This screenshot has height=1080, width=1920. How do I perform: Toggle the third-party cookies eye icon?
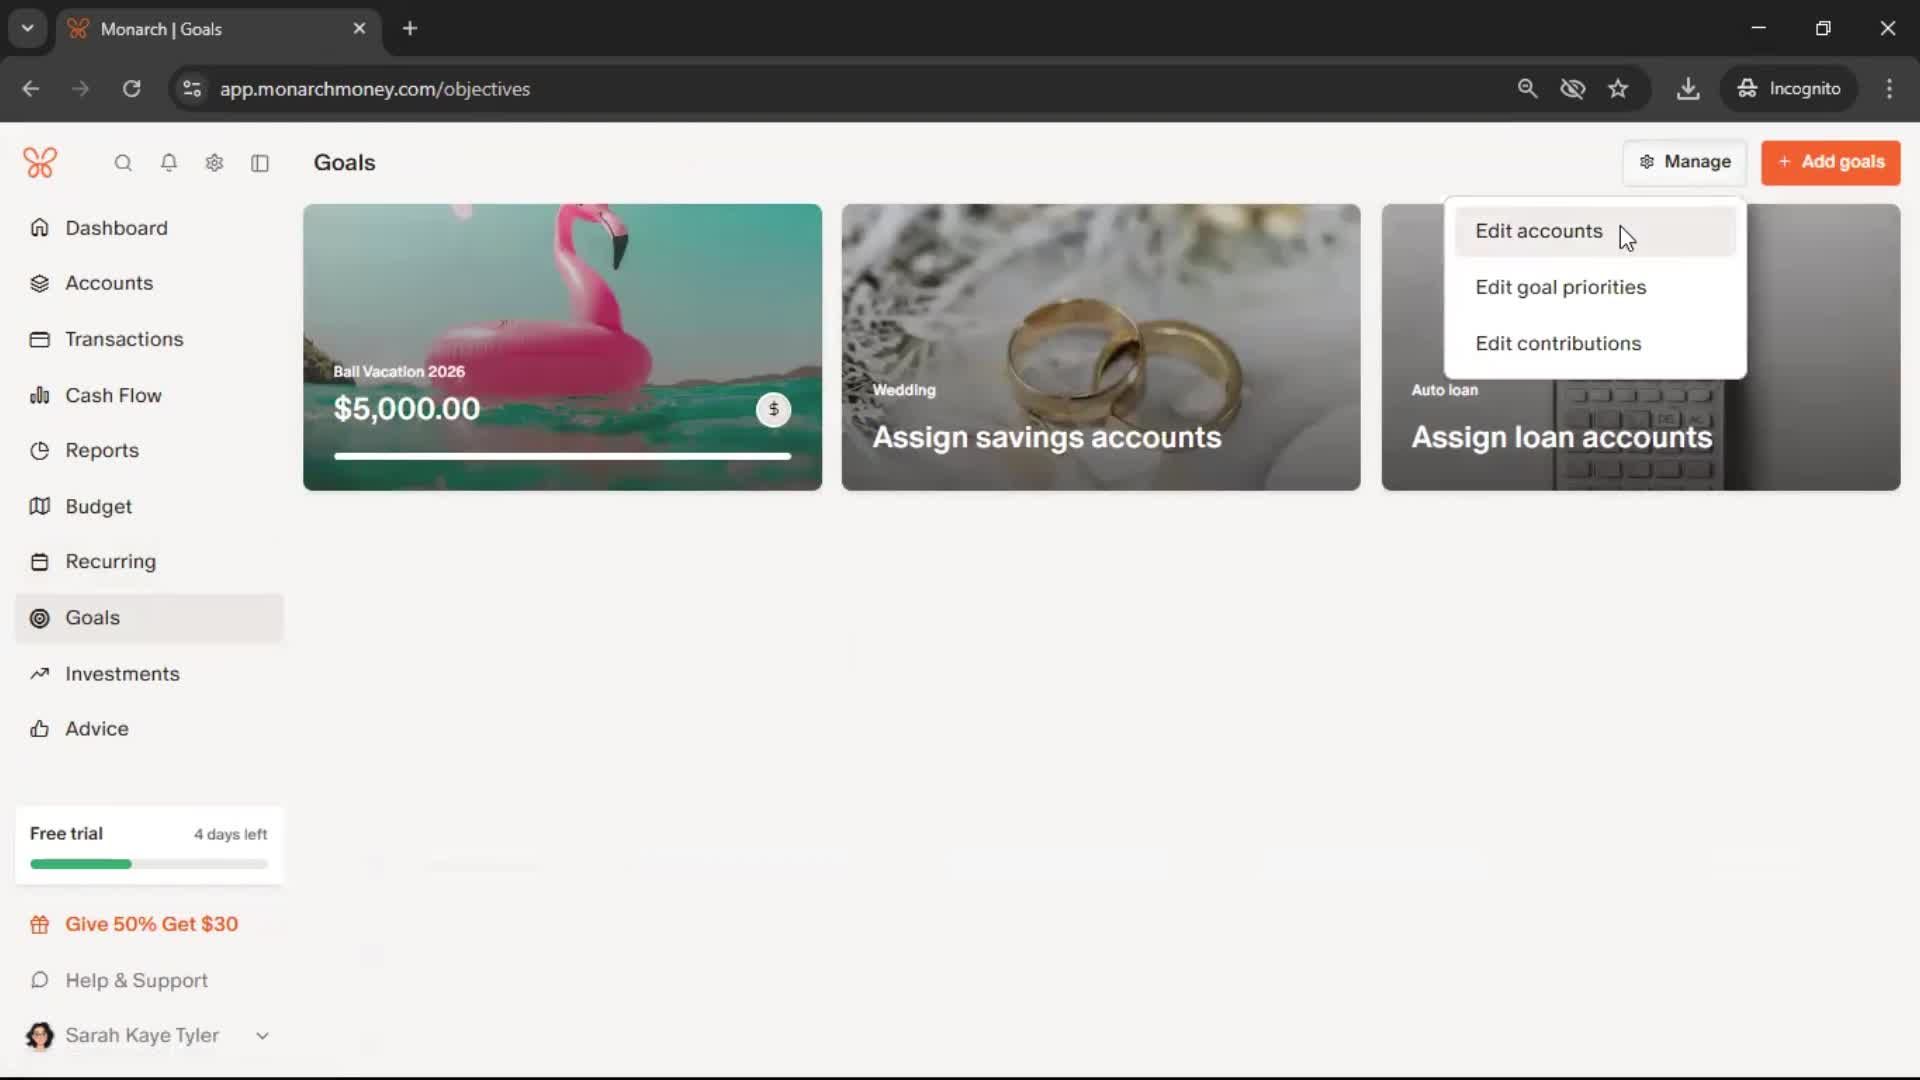1572,89
